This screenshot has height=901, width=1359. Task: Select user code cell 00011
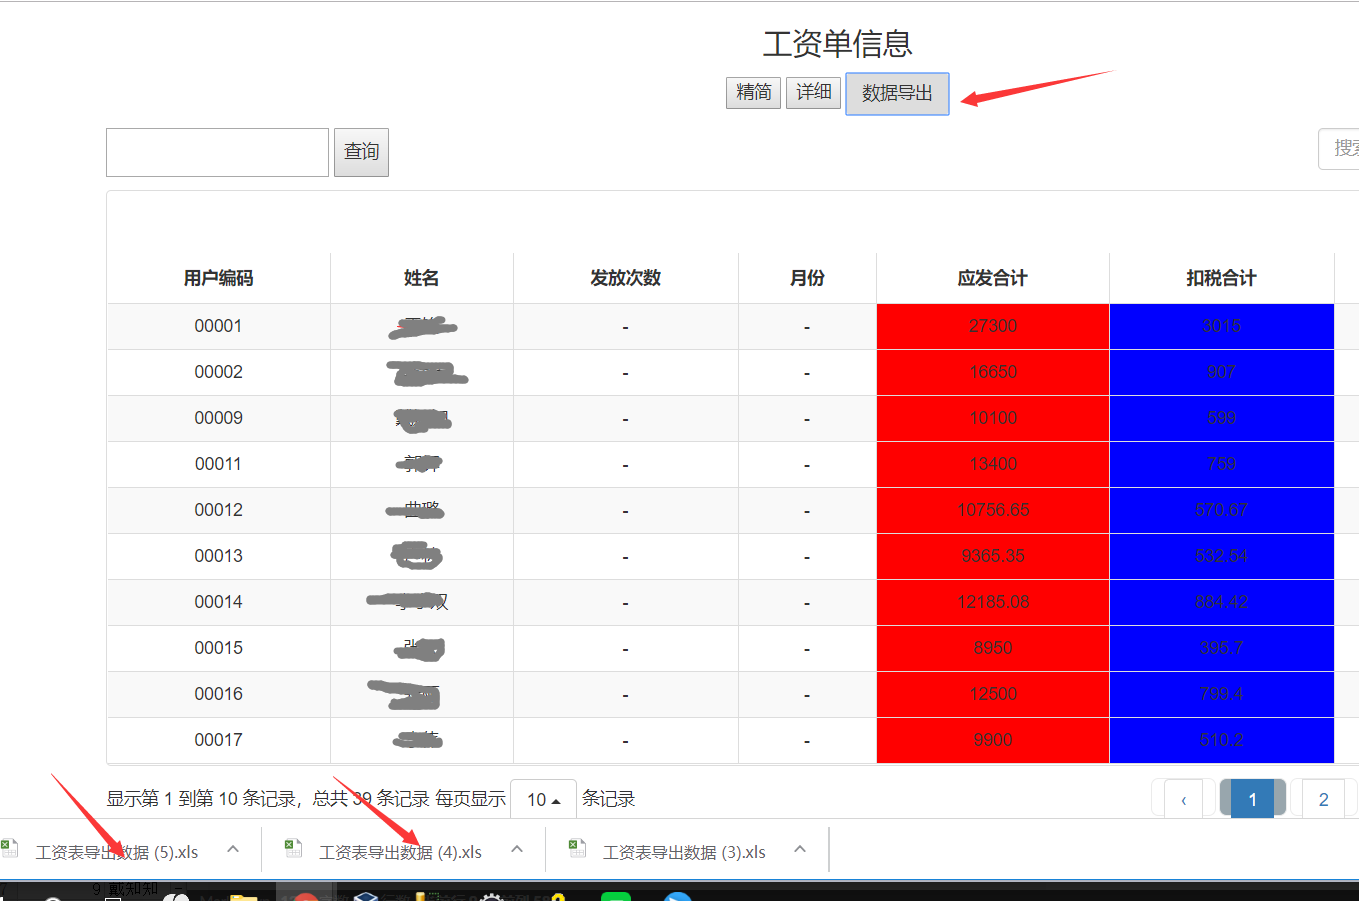218,464
